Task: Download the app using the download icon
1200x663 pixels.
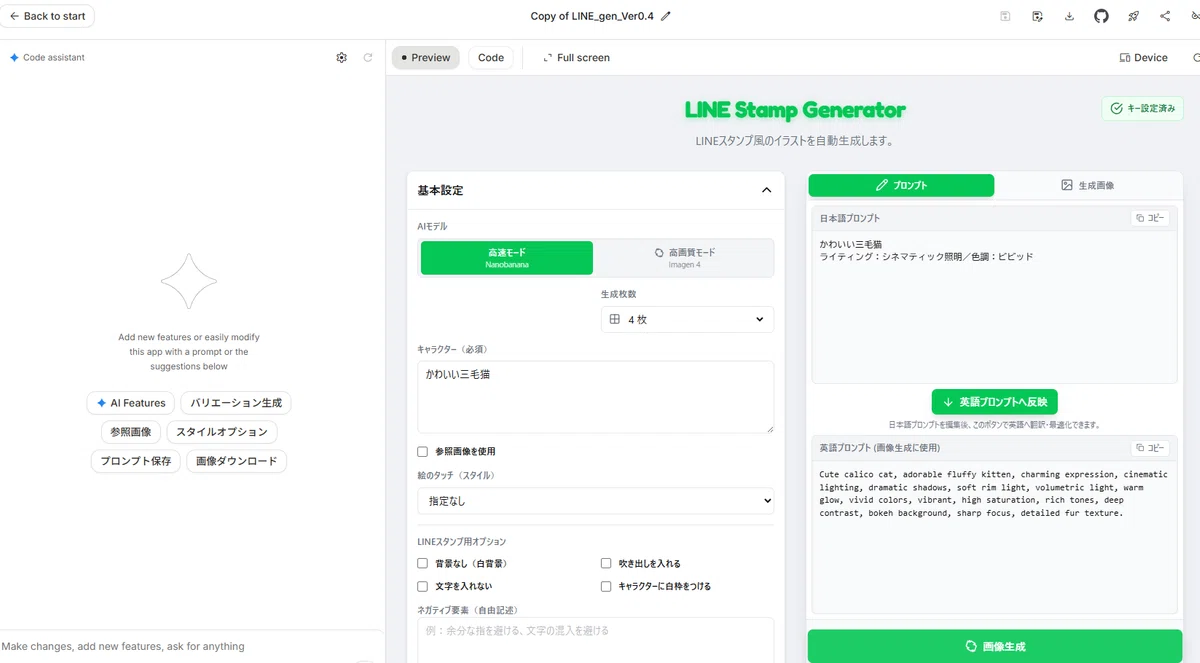Action: (x=1070, y=16)
